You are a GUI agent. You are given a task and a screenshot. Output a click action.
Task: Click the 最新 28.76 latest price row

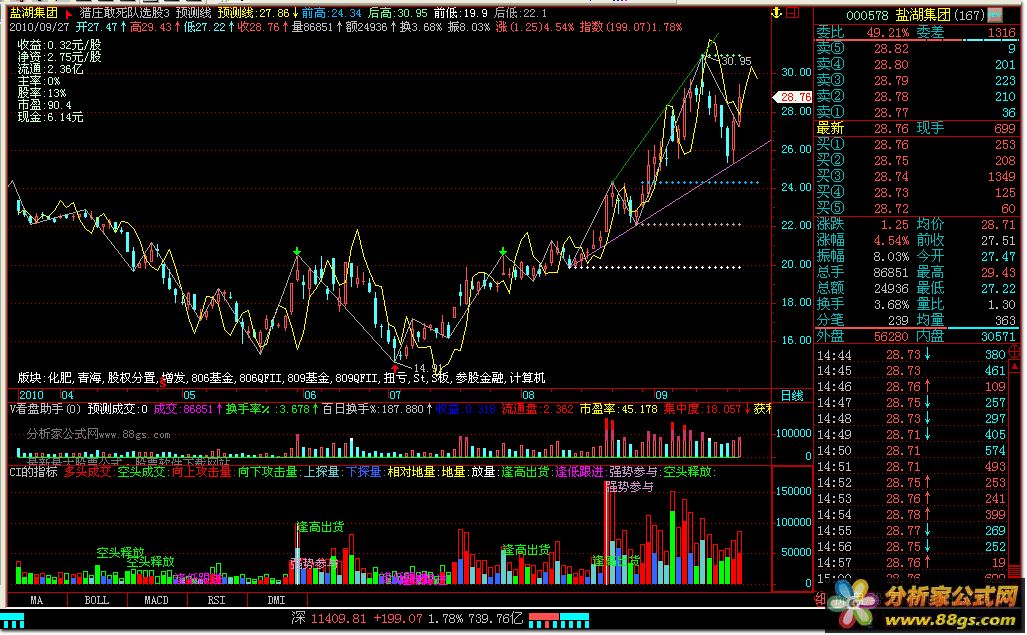[x=862, y=128]
